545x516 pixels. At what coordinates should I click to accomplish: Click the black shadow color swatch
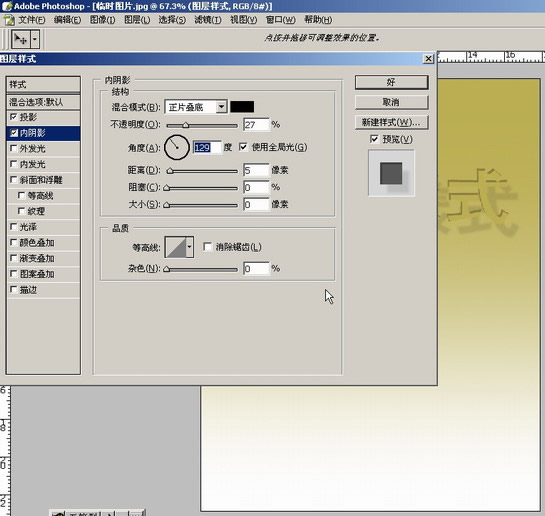(242, 107)
